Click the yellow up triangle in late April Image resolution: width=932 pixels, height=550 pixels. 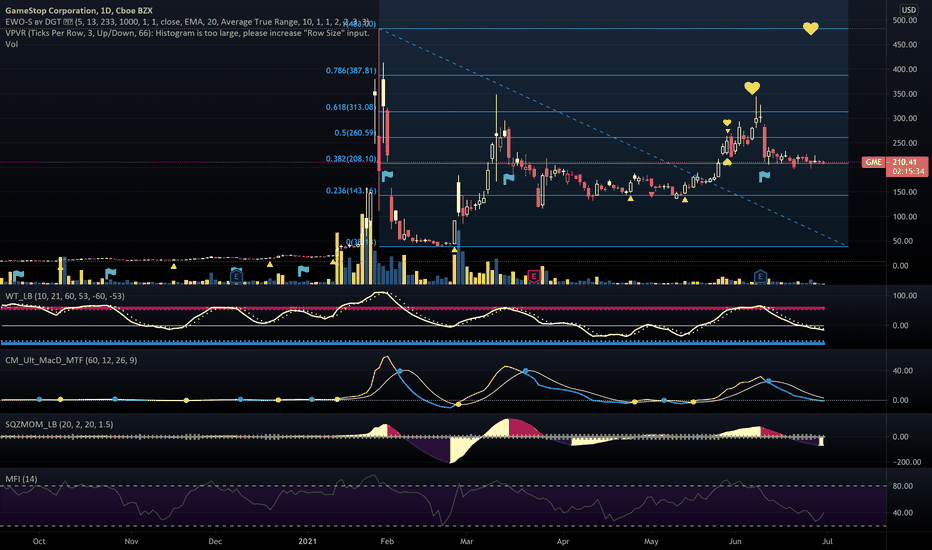[x=631, y=198]
